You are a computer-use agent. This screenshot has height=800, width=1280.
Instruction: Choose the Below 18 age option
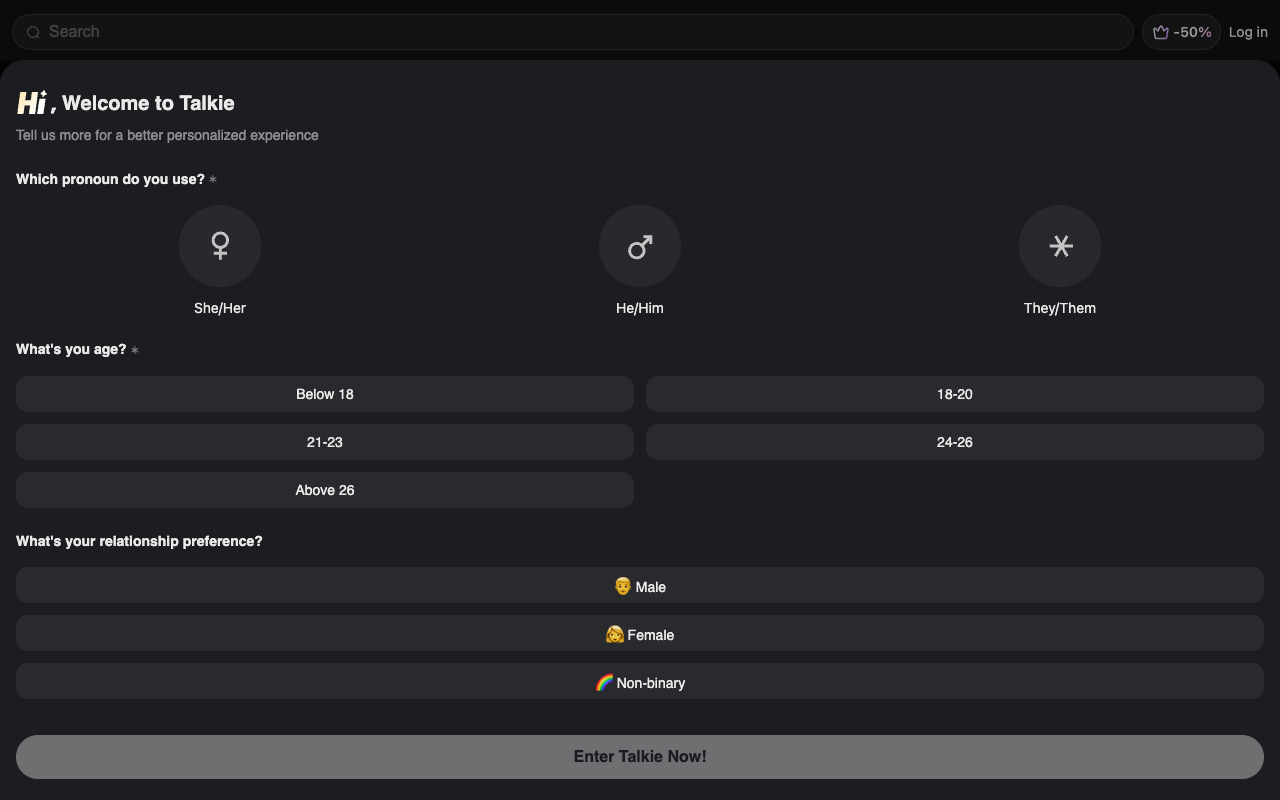(x=325, y=394)
